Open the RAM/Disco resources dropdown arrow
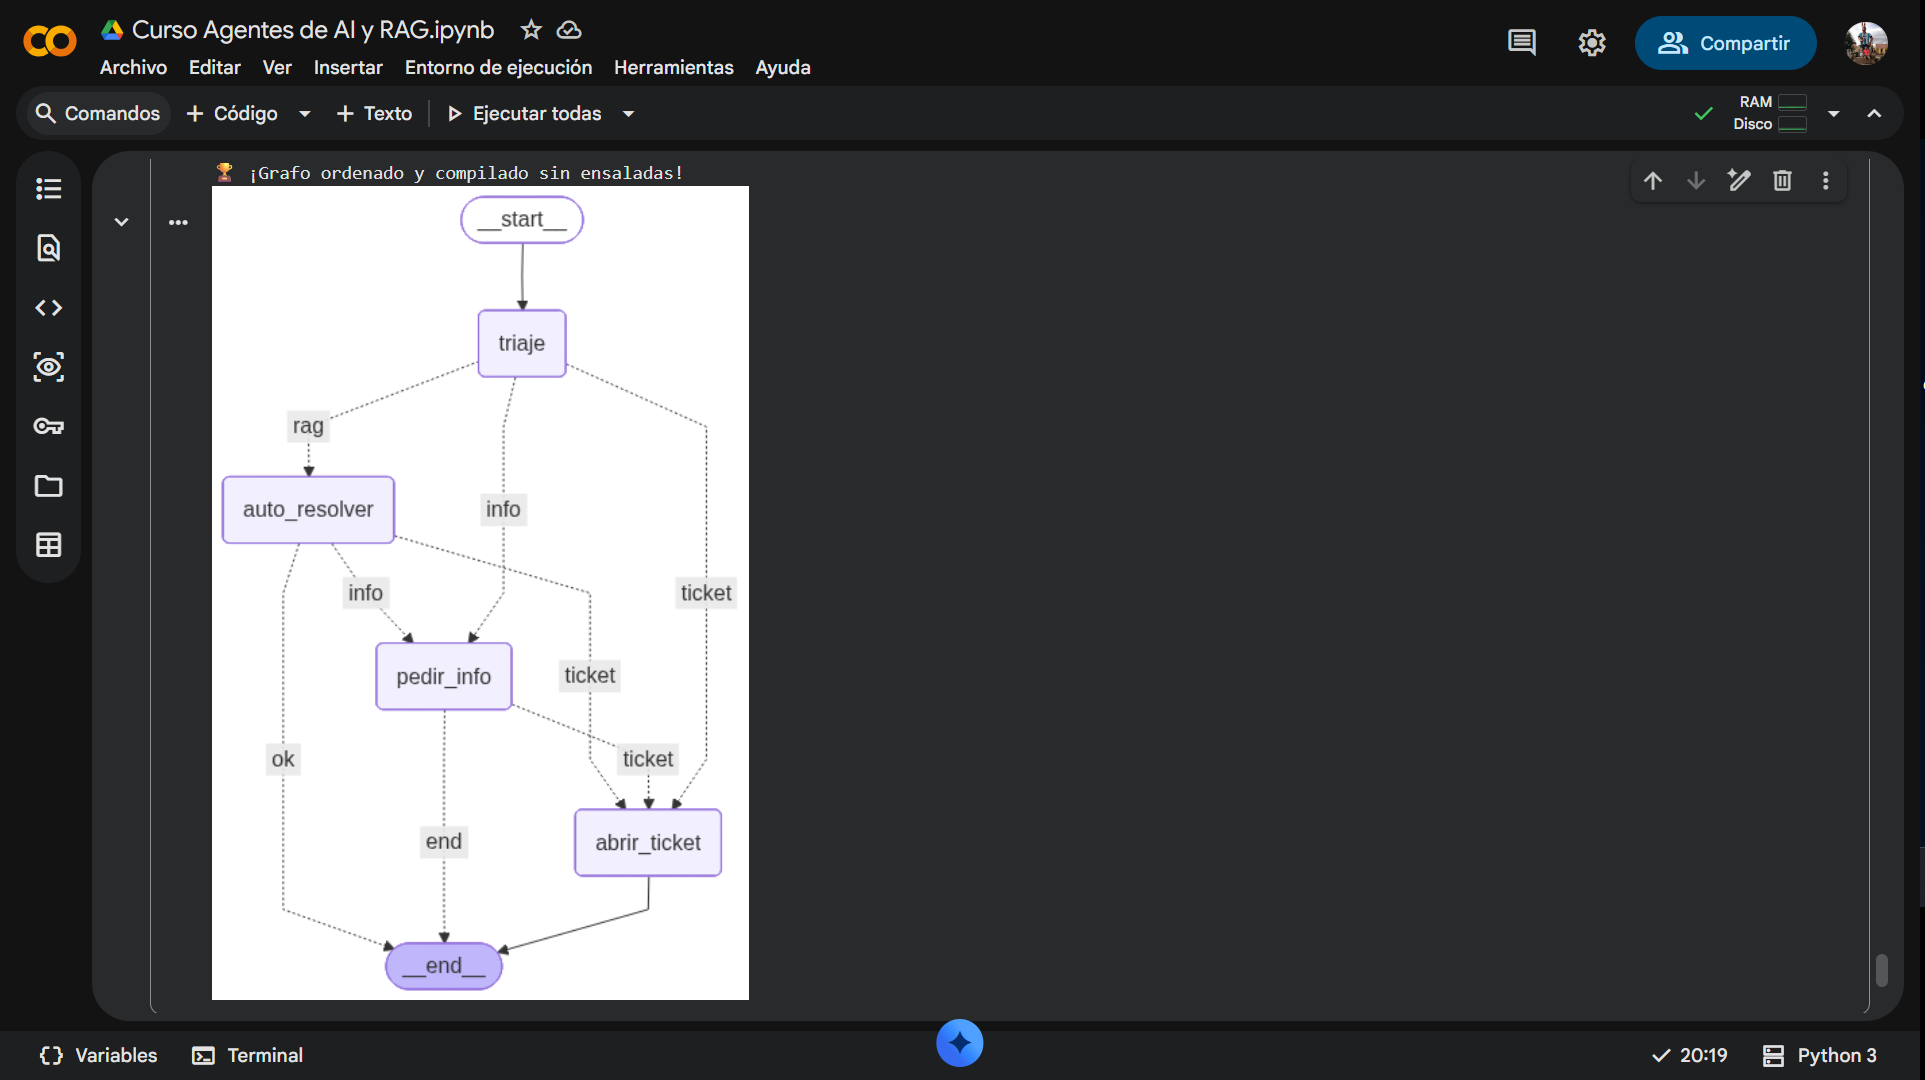Image resolution: width=1925 pixels, height=1080 pixels. [1834, 114]
